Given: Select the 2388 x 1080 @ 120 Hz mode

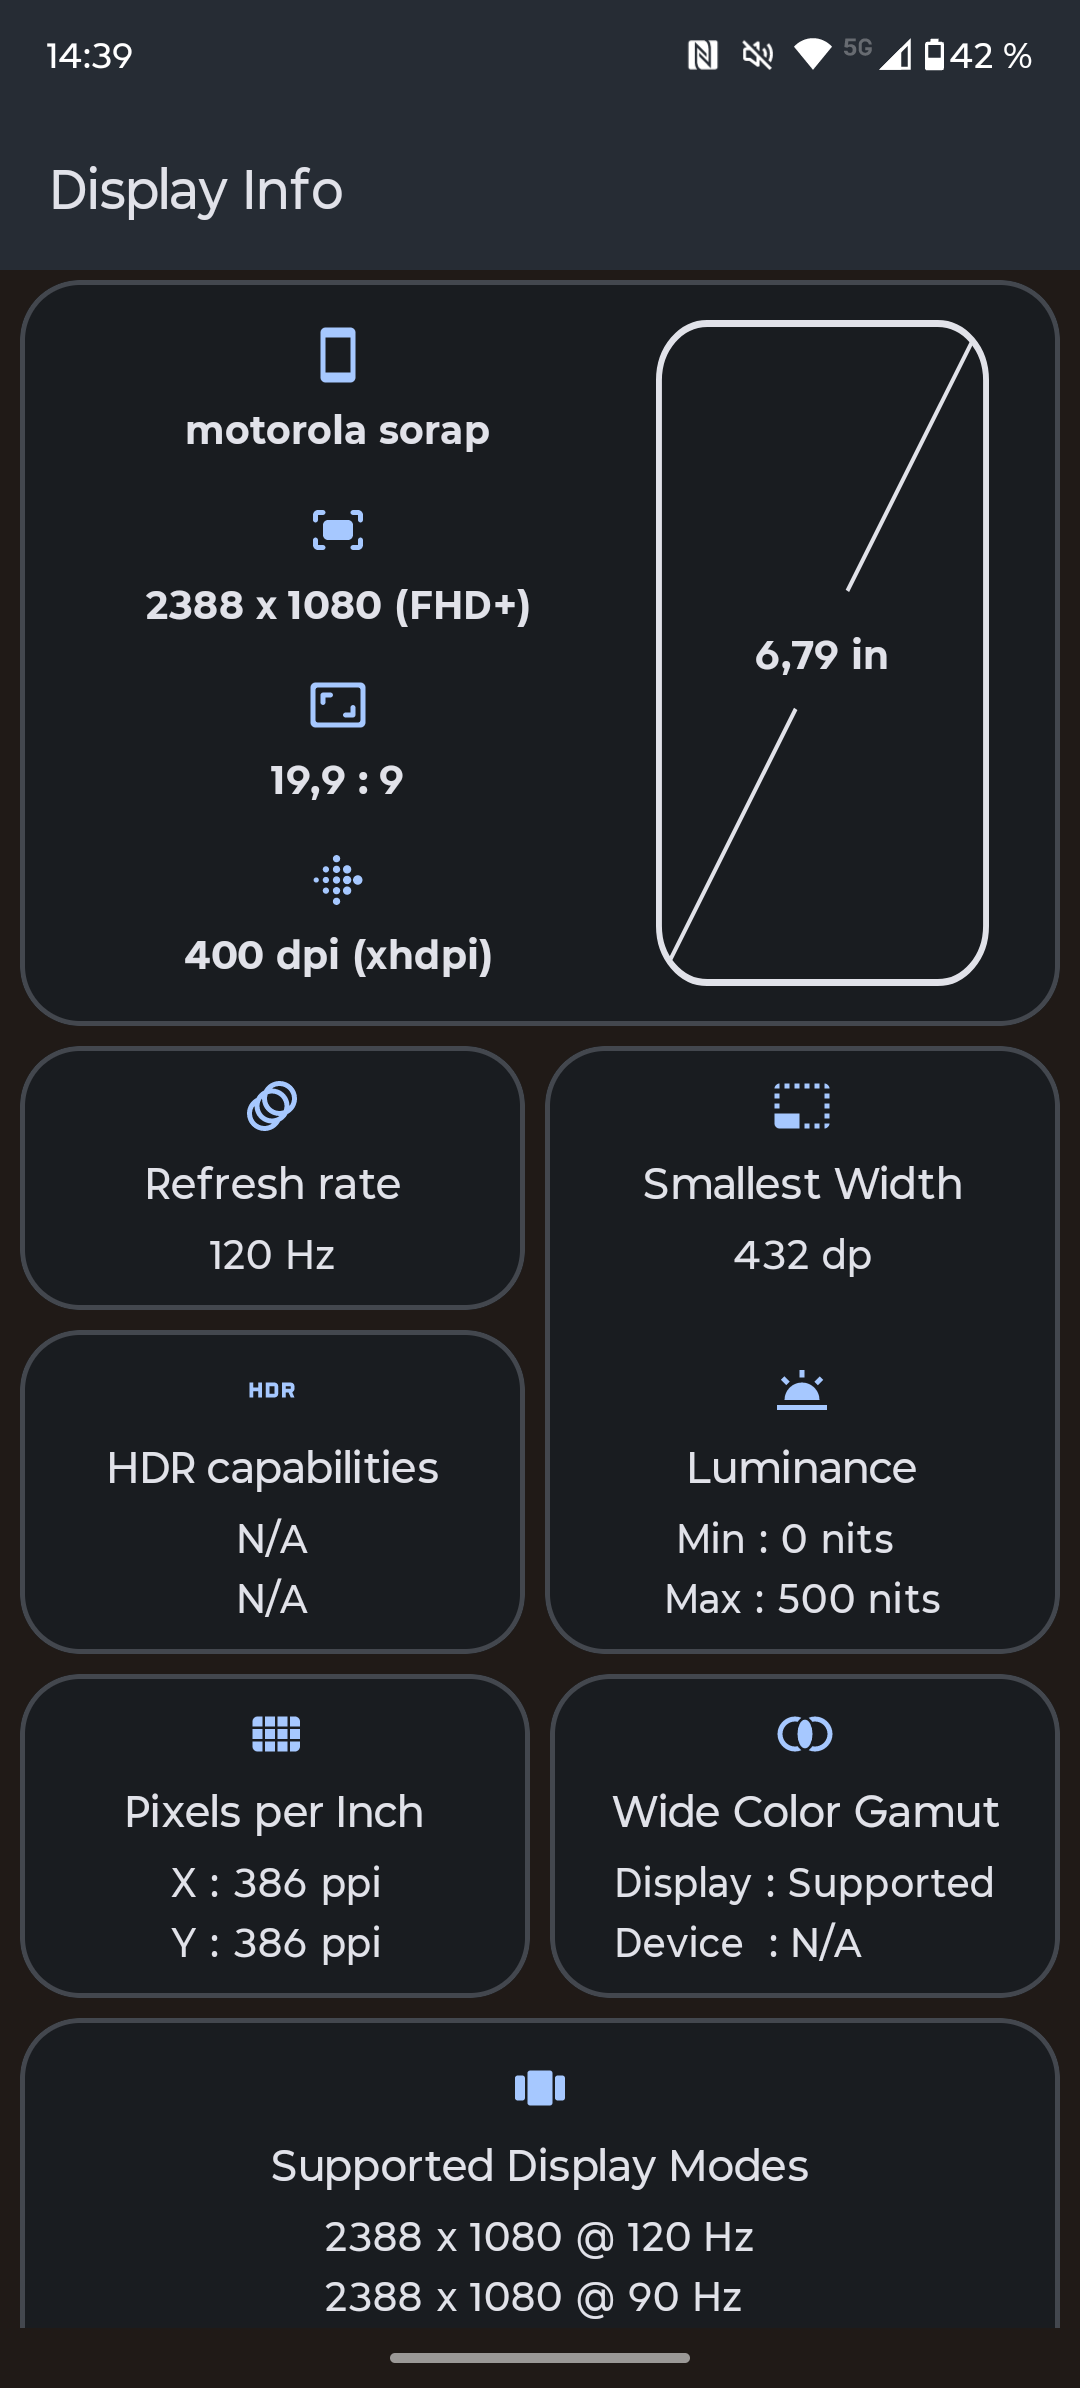Looking at the screenshot, I should [539, 2237].
